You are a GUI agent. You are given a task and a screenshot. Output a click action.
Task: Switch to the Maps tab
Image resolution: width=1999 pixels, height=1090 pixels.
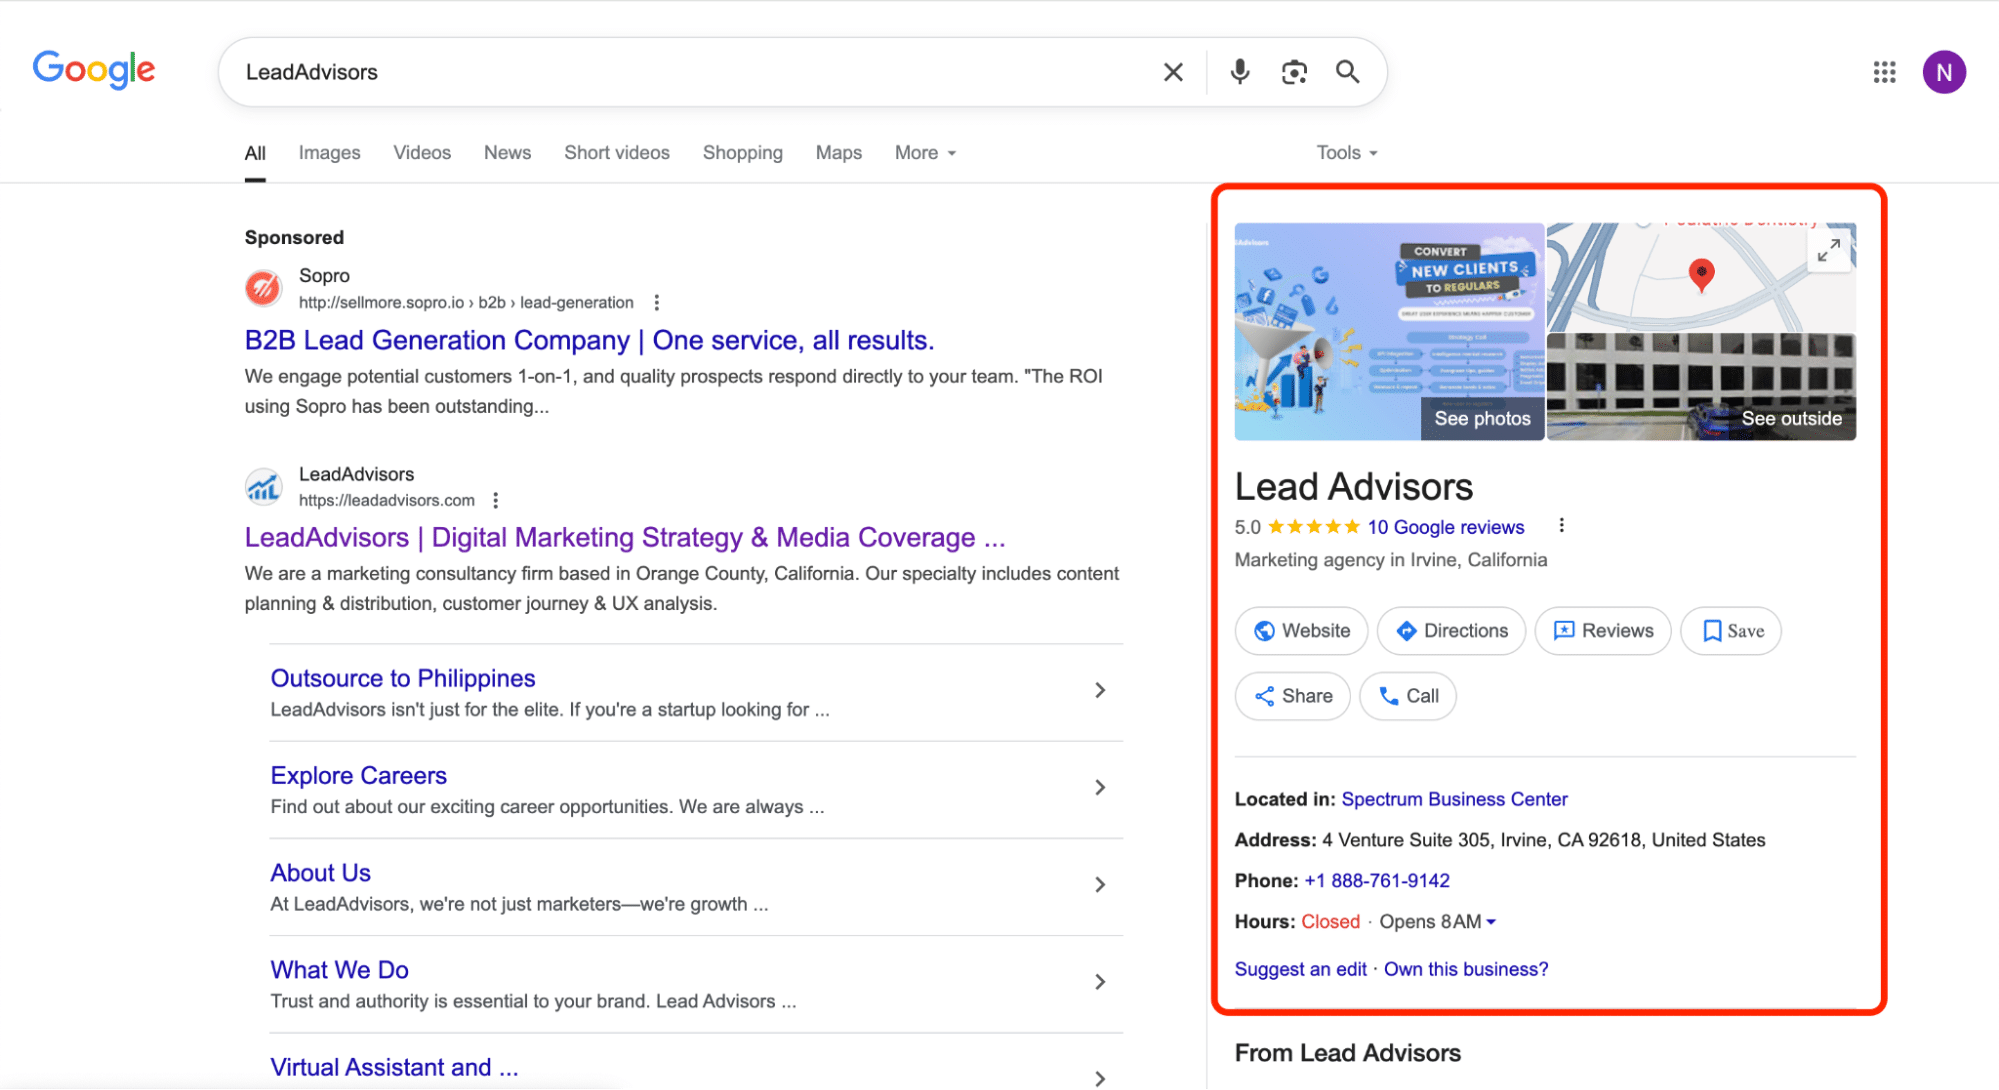click(x=838, y=153)
